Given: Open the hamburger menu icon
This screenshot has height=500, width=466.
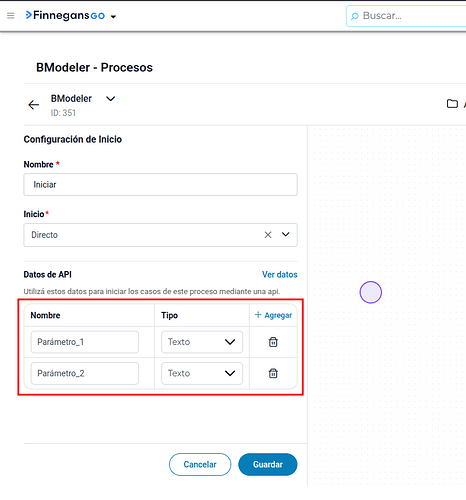Looking at the screenshot, I should pyautogui.click(x=11, y=16).
